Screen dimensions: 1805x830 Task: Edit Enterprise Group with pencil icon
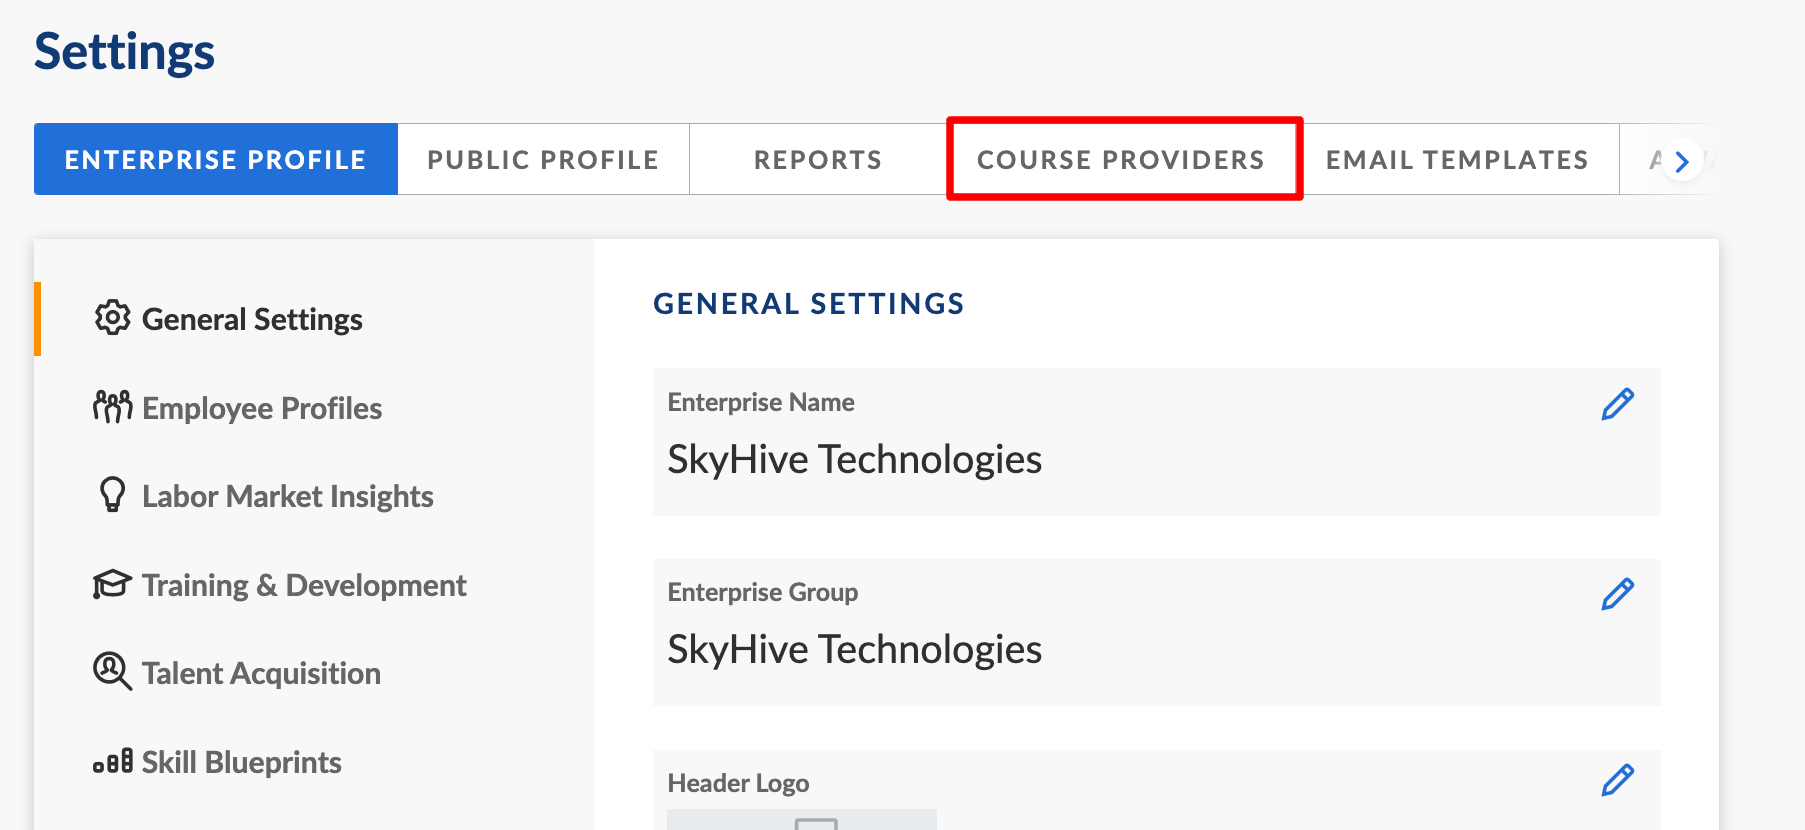(1617, 594)
